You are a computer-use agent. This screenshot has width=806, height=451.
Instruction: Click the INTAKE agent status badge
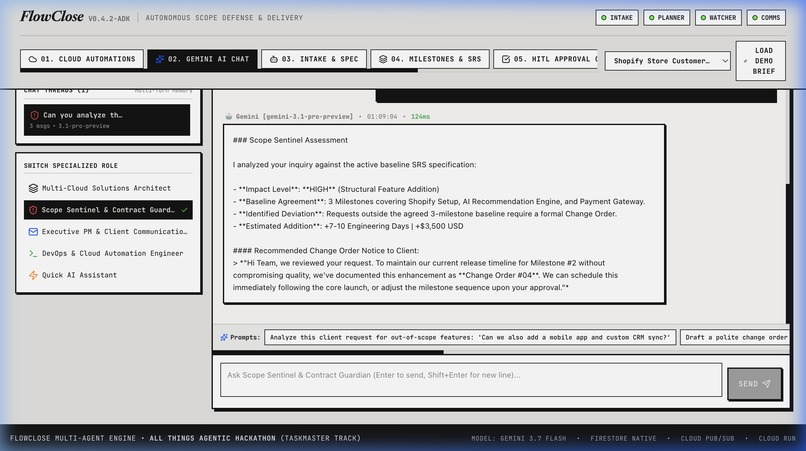pos(617,17)
